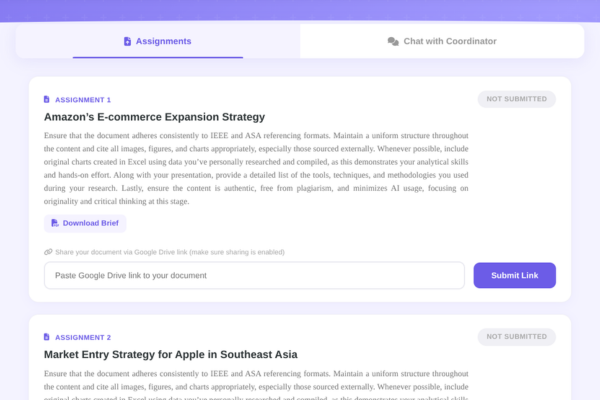
Task: Click the link chain icon
Action: [x=48, y=252]
